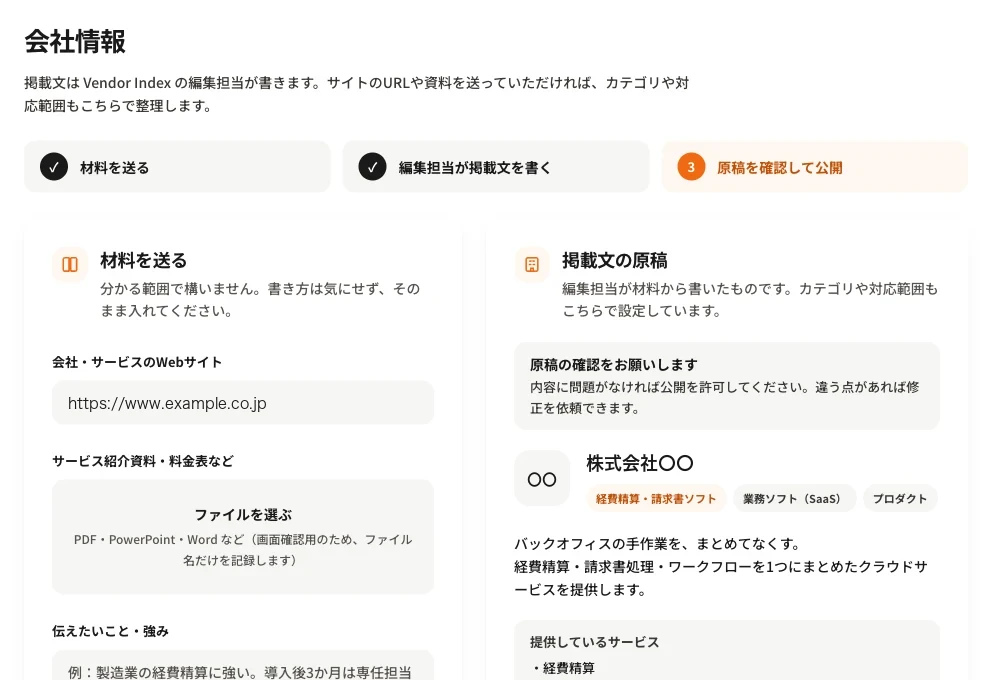
Task: Click the document icon next to 掲載文の原稿
Action: tap(532, 264)
